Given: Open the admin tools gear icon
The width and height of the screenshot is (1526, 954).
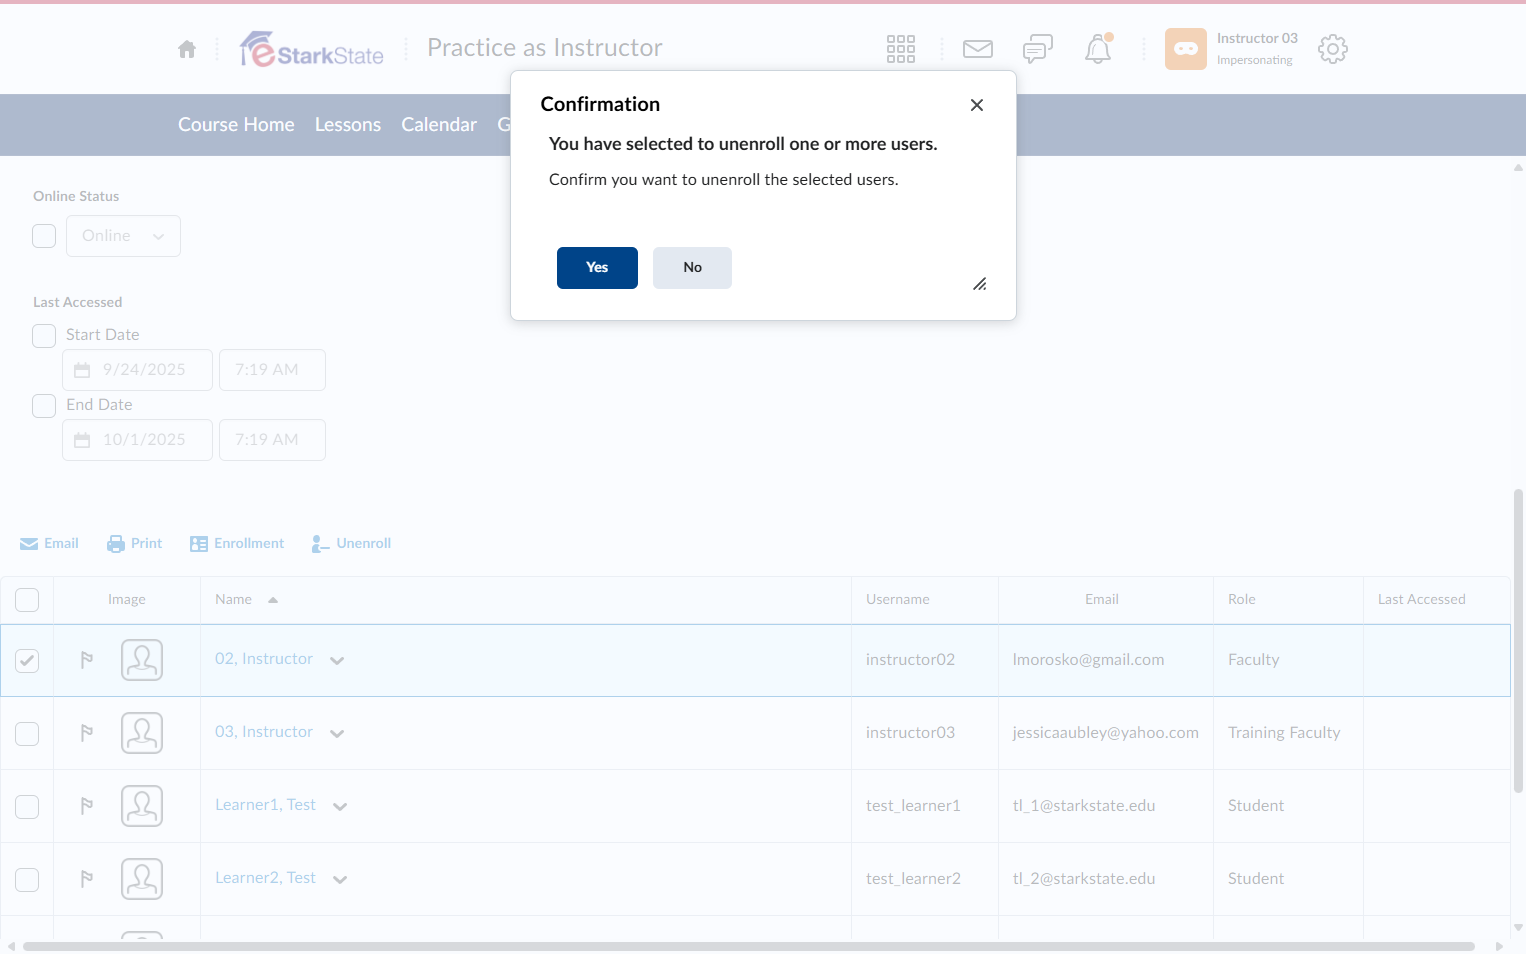Looking at the screenshot, I should 1333,49.
